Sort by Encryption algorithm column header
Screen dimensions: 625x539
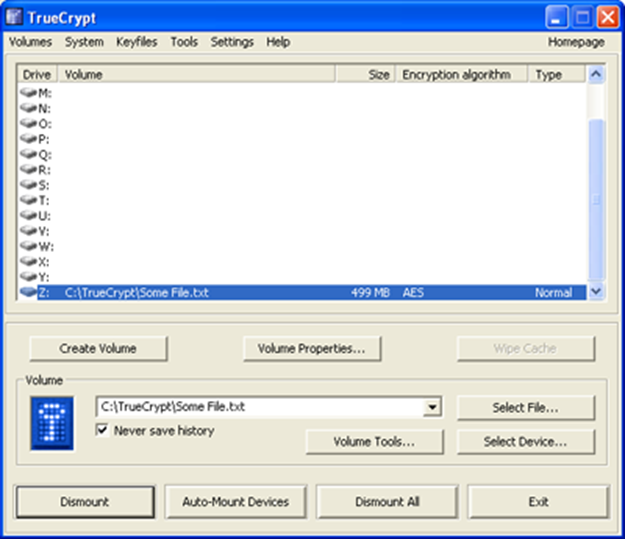[462, 75]
